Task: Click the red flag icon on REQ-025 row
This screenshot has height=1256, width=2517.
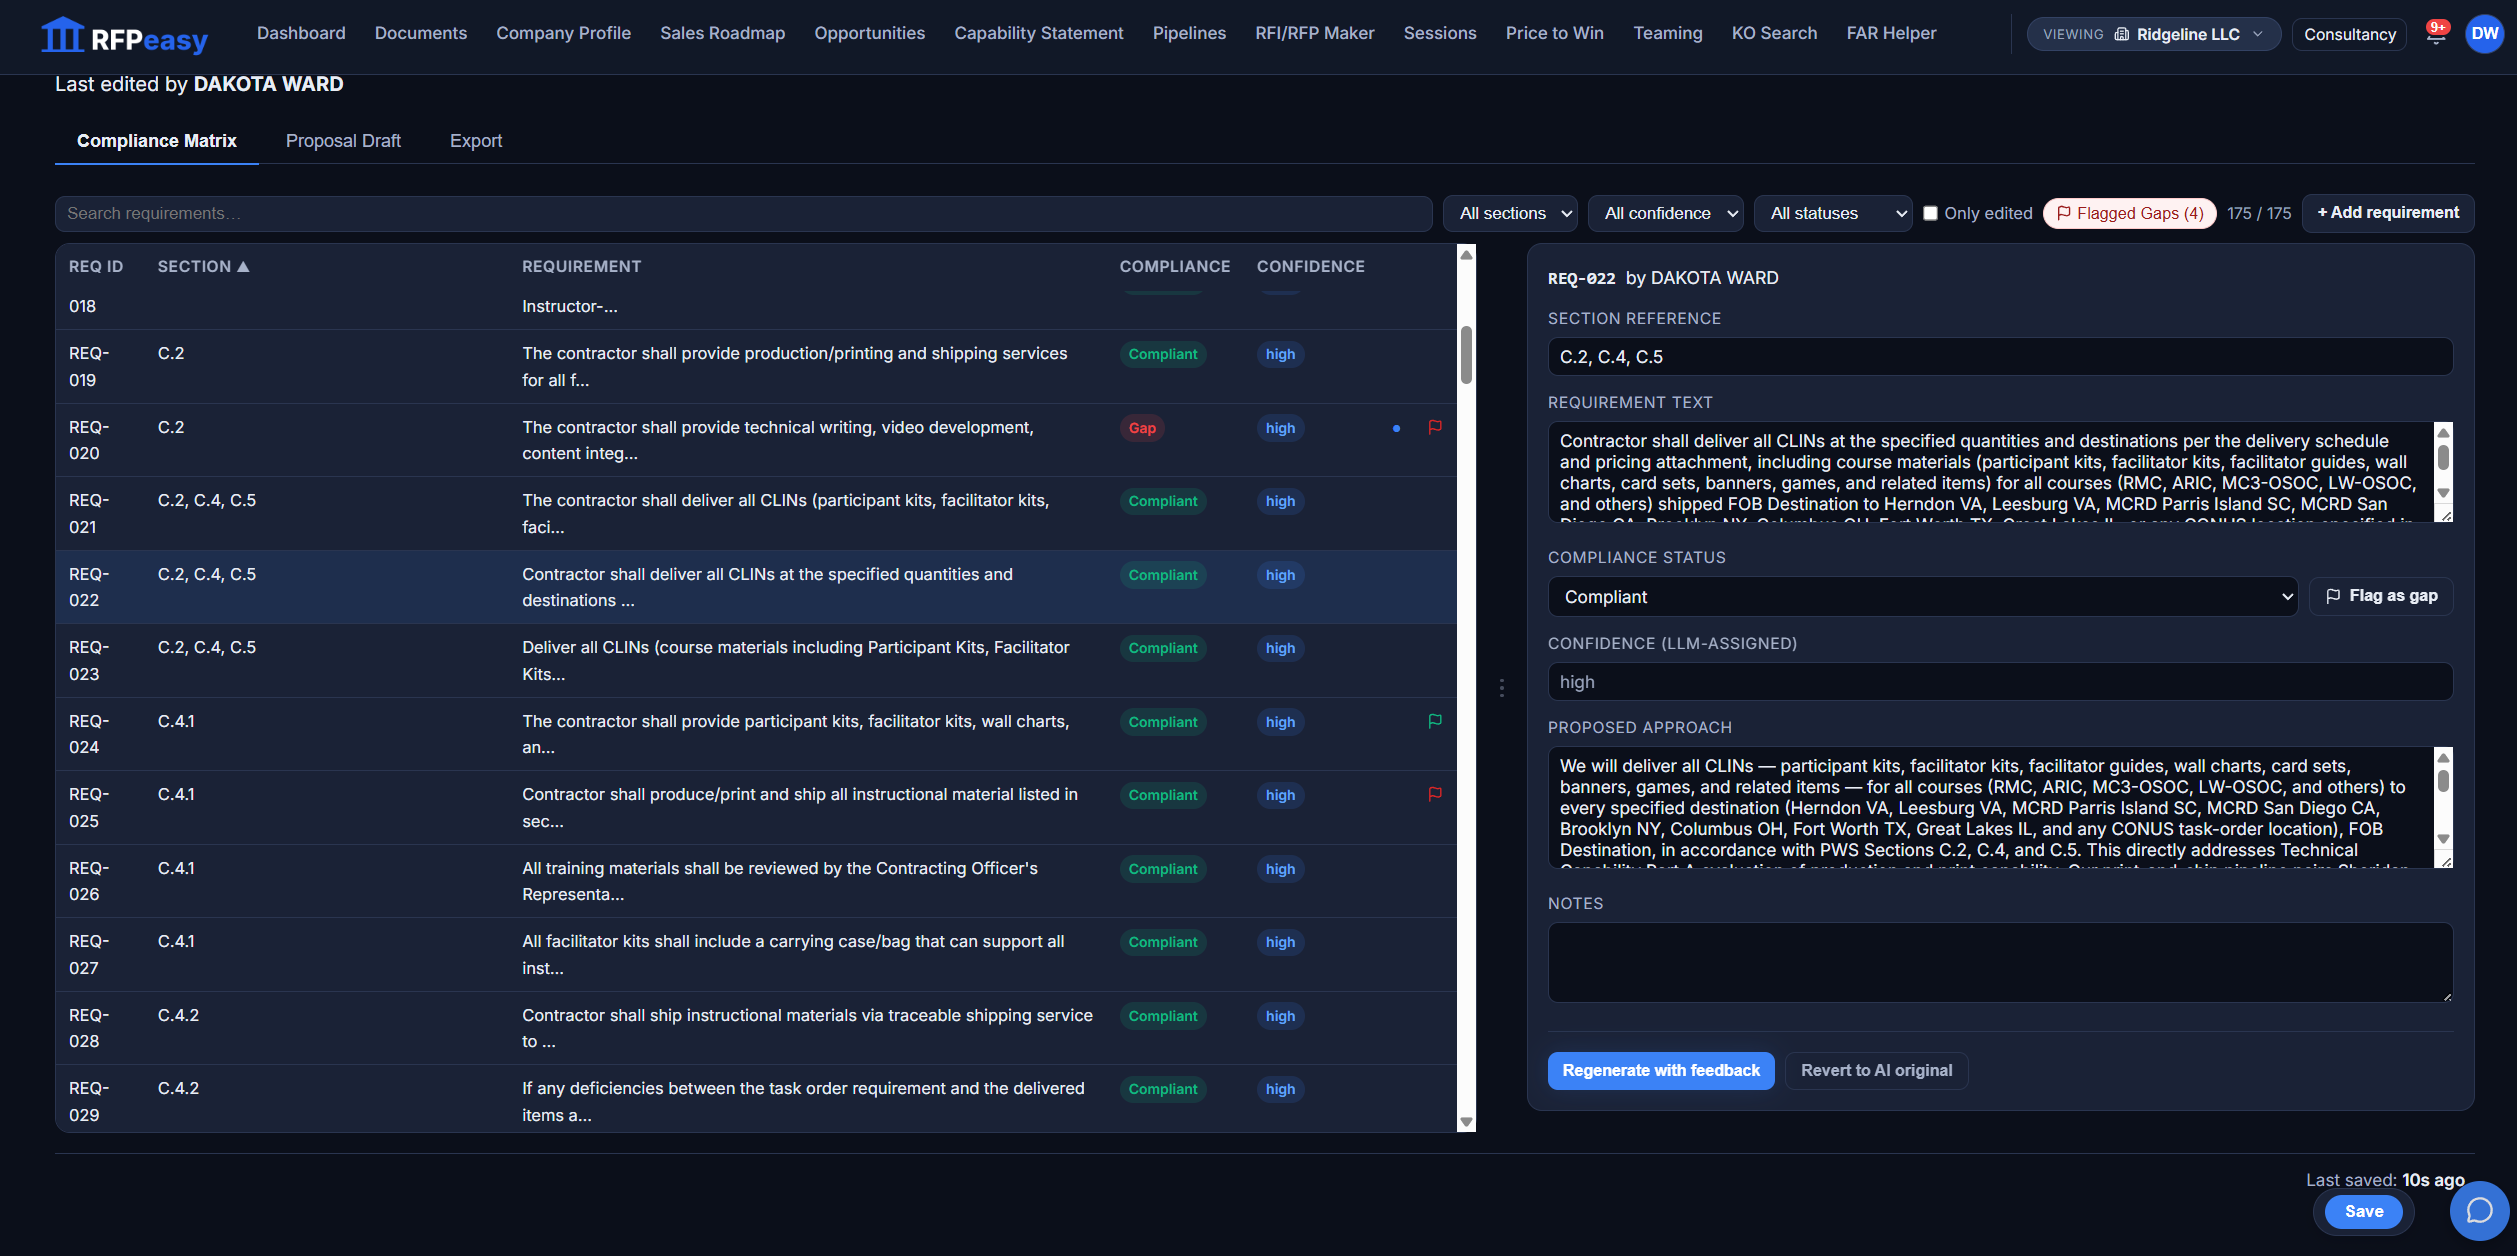Action: (x=1435, y=794)
